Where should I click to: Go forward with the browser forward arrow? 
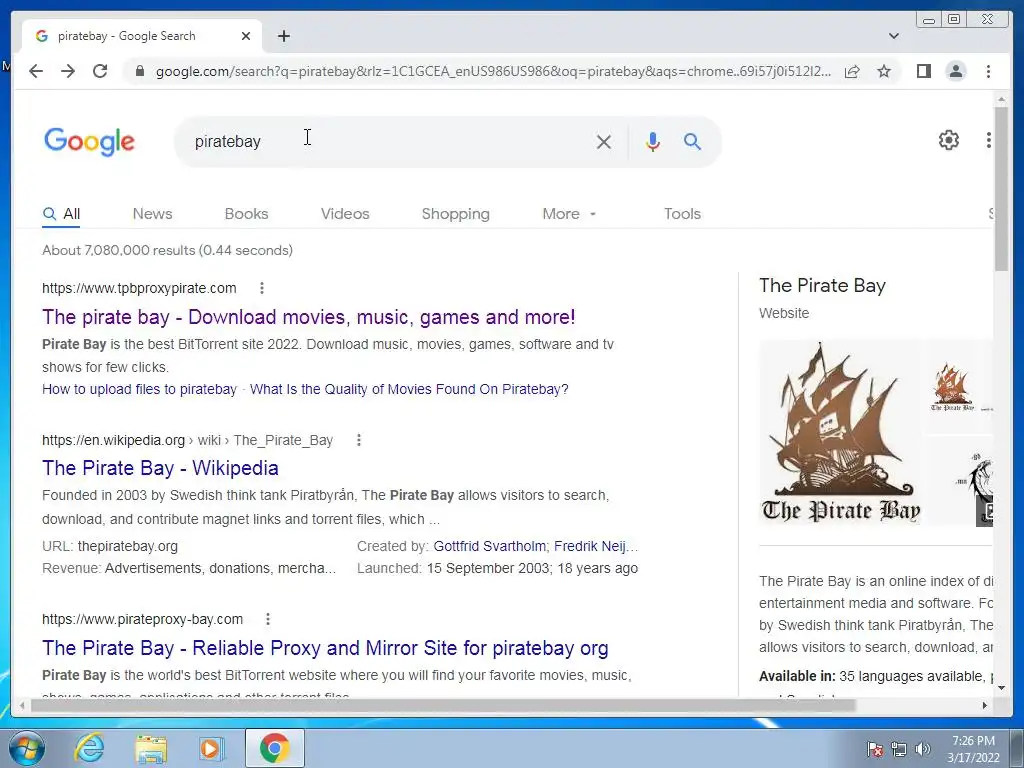(68, 71)
